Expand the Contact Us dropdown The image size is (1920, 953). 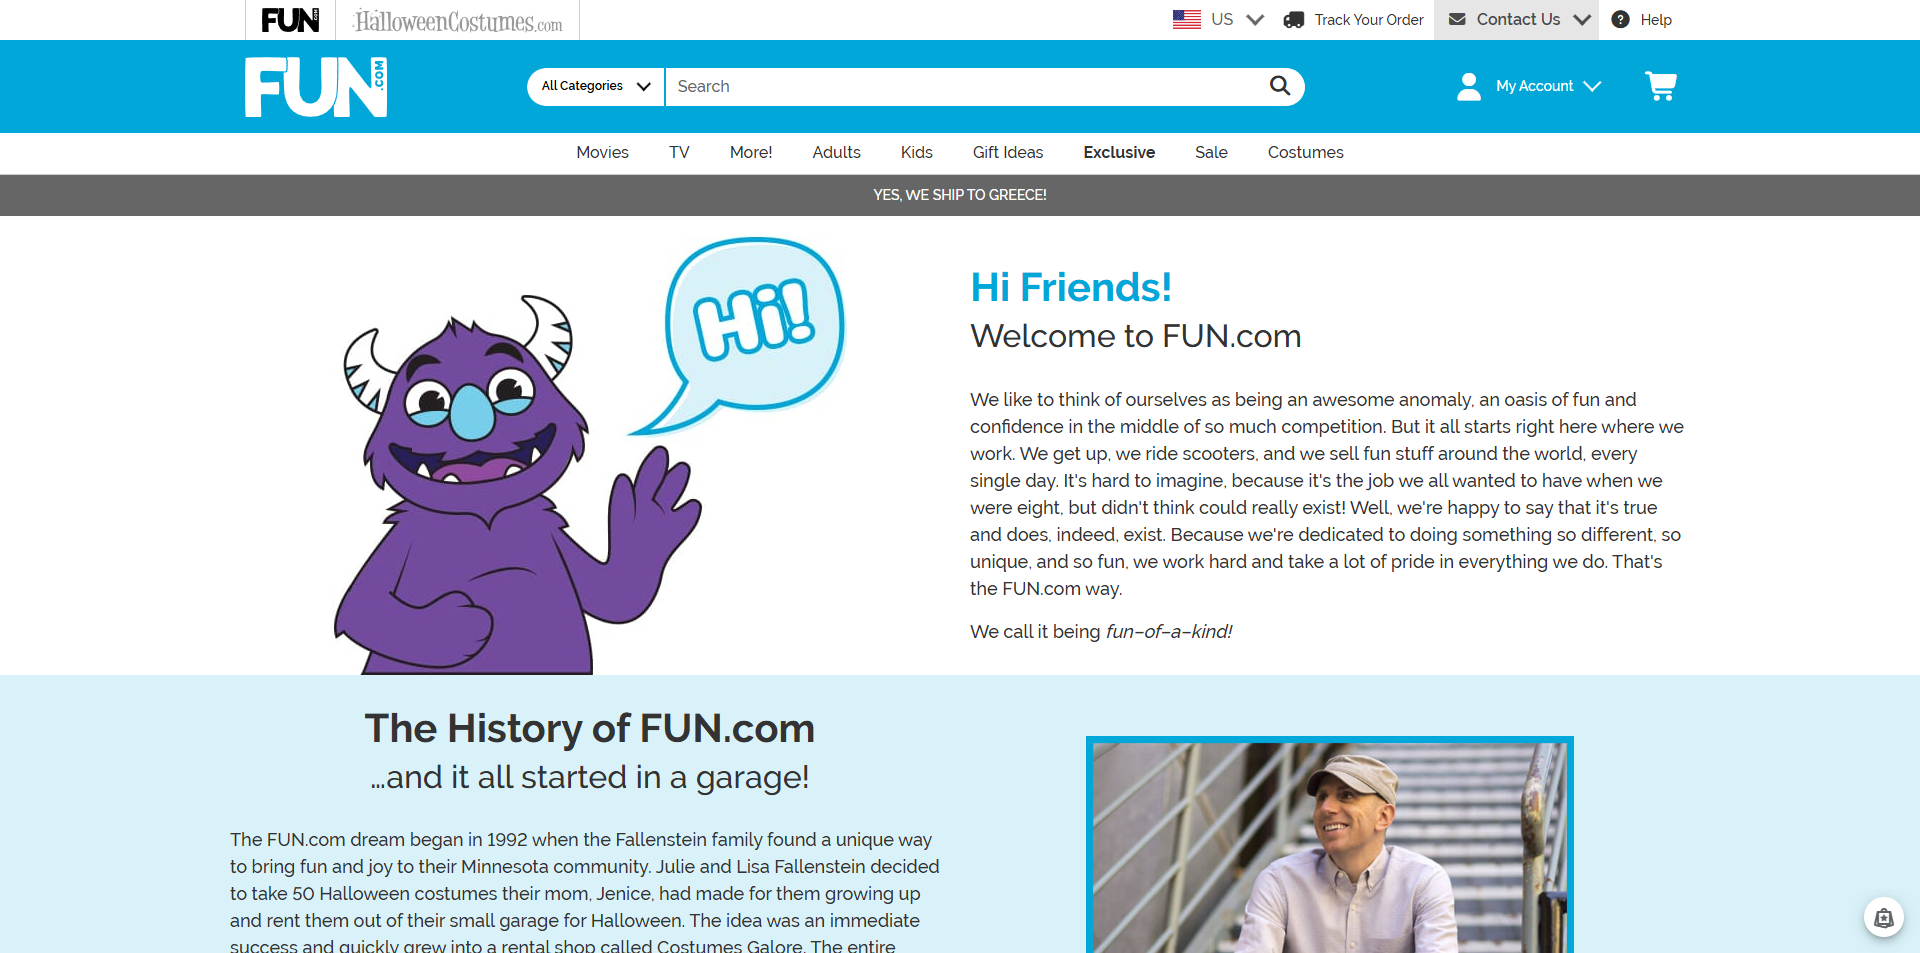click(1517, 19)
